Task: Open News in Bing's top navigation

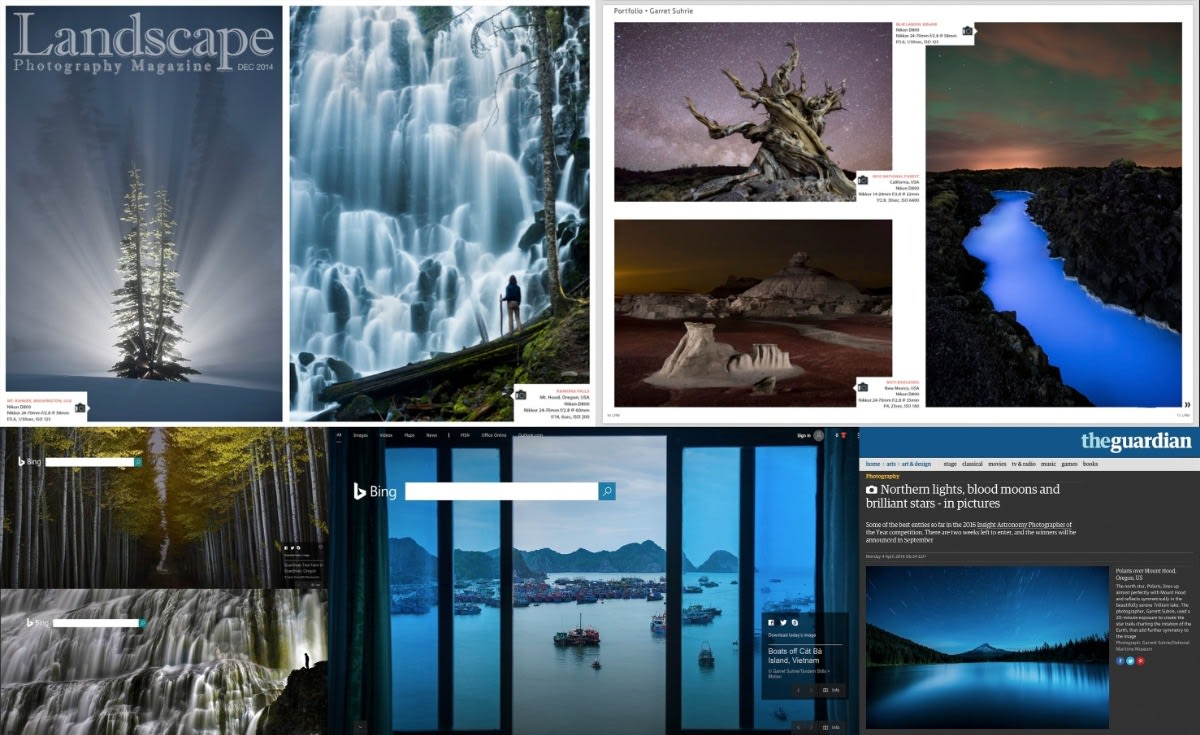Action: (x=432, y=435)
